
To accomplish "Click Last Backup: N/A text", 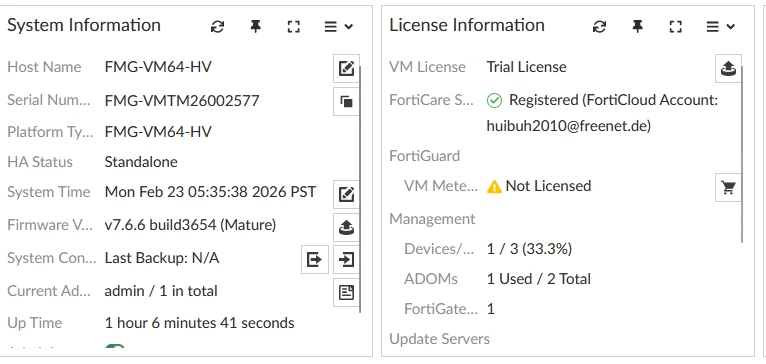I will pyautogui.click(x=162, y=258).
